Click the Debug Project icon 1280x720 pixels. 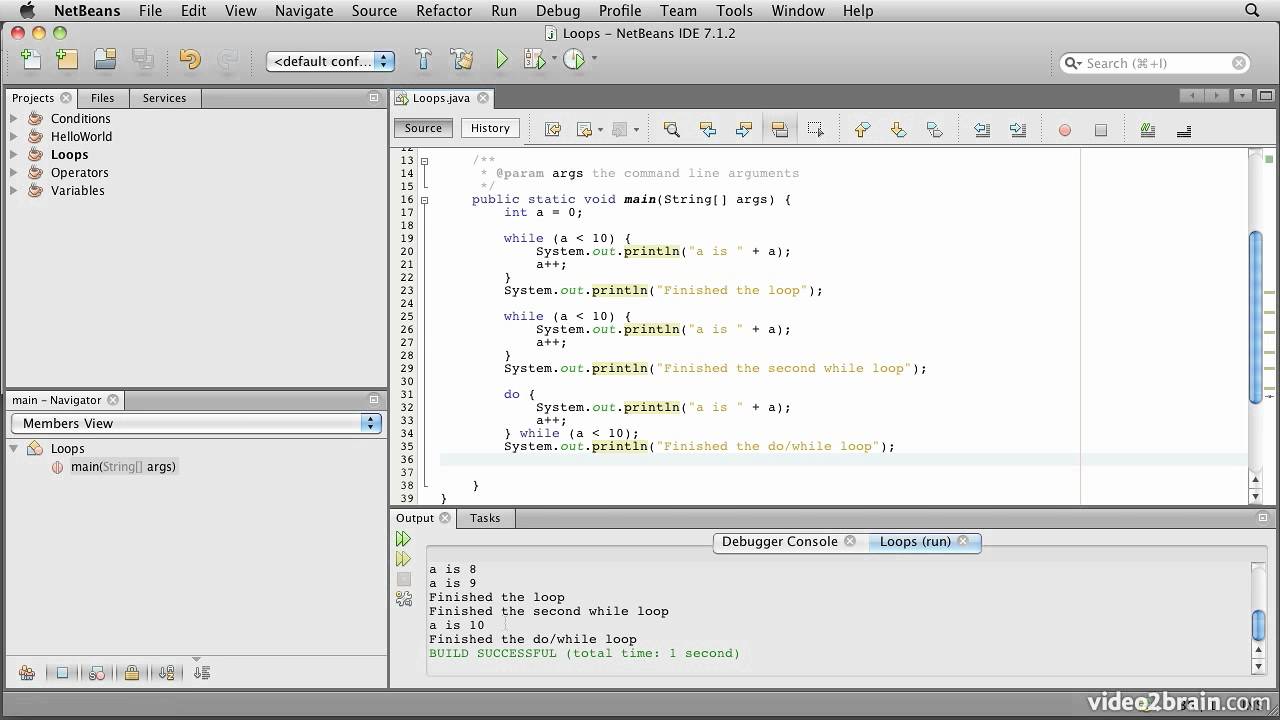(x=535, y=60)
